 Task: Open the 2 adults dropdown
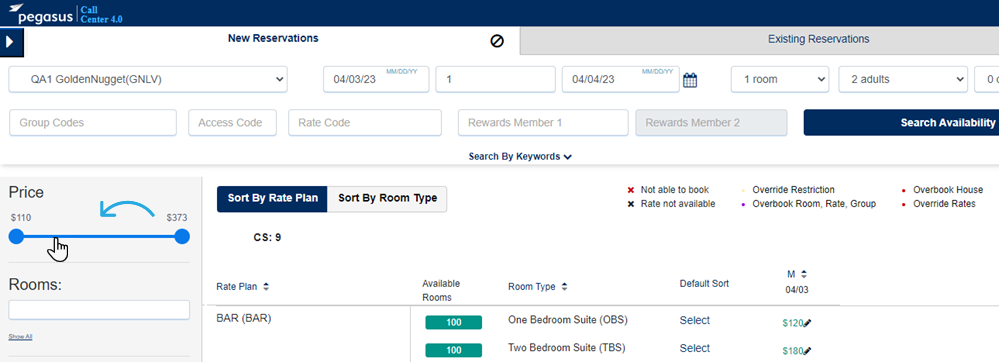tap(903, 80)
